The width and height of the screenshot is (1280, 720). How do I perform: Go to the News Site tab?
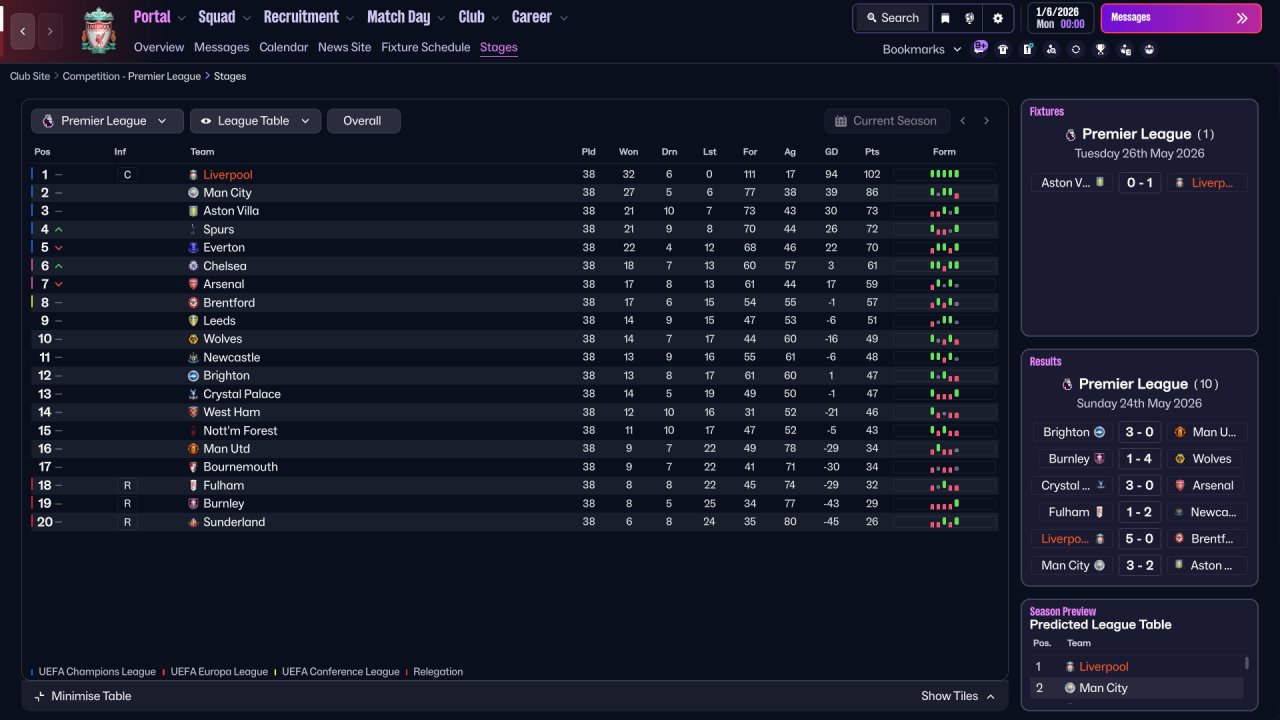pos(345,47)
